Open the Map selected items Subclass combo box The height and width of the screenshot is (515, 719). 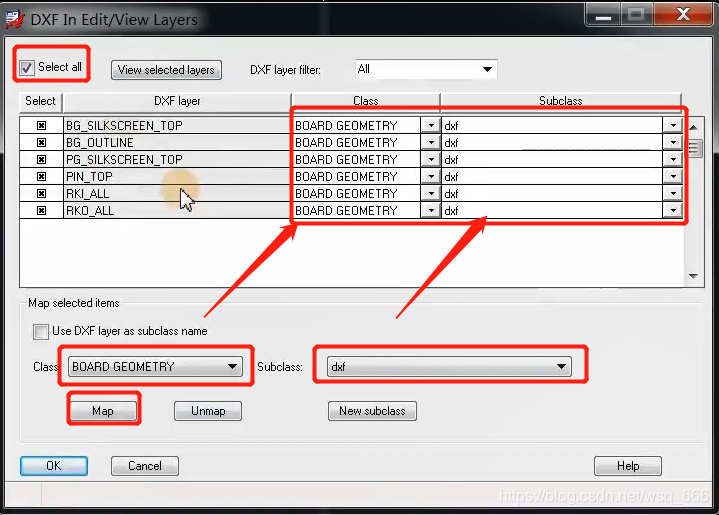point(449,366)
